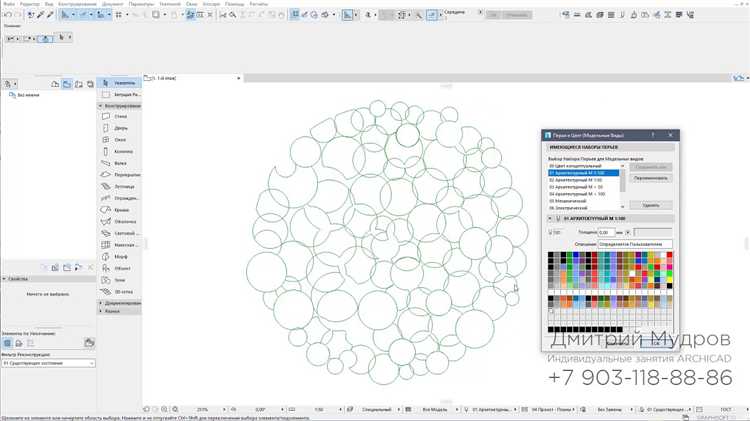This screenshot has width=750, height=421.
Task: Select the Marquee (Бегущая рамка) tool
Action: [119, 95]
